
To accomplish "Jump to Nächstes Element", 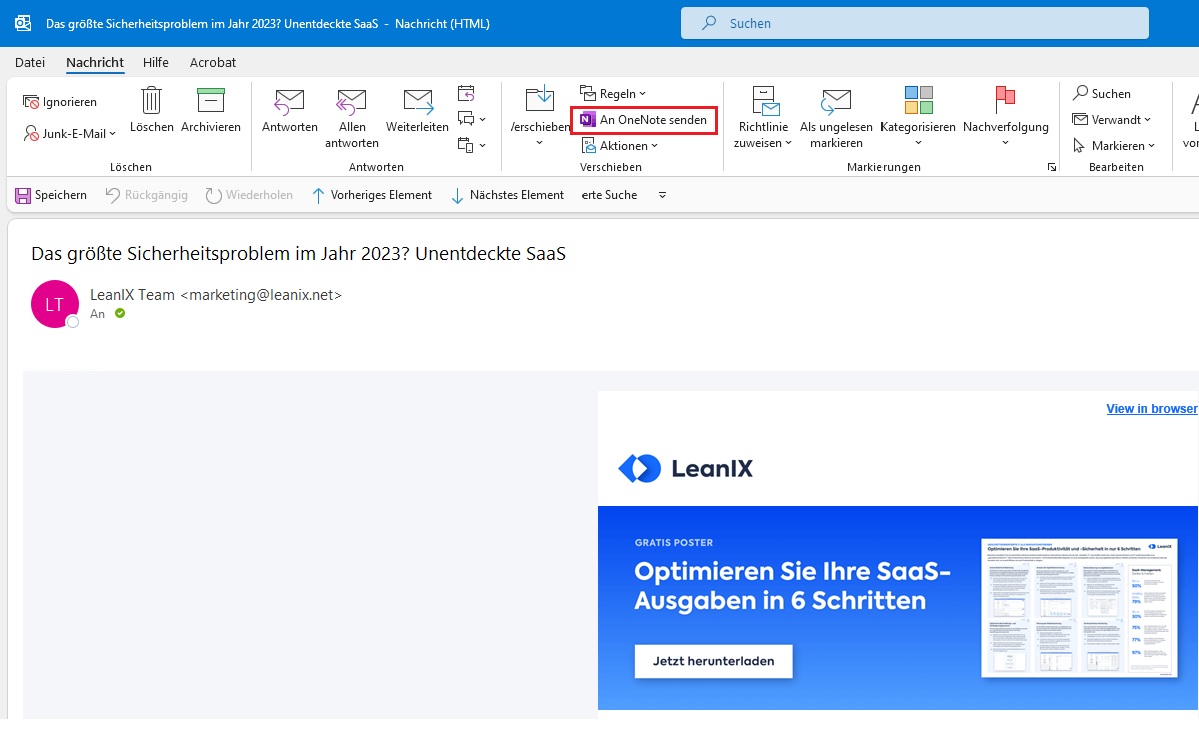I will pos(508,195).
